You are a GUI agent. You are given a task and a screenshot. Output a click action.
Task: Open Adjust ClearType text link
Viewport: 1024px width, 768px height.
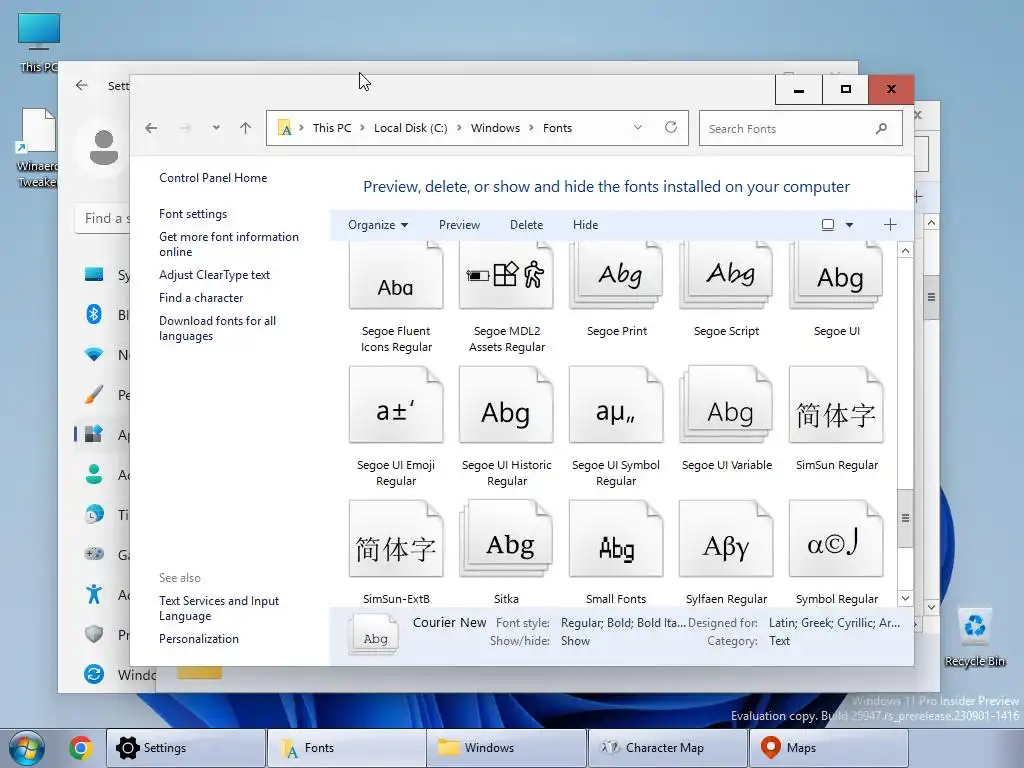pyautogui.click(x=214, y=275)
